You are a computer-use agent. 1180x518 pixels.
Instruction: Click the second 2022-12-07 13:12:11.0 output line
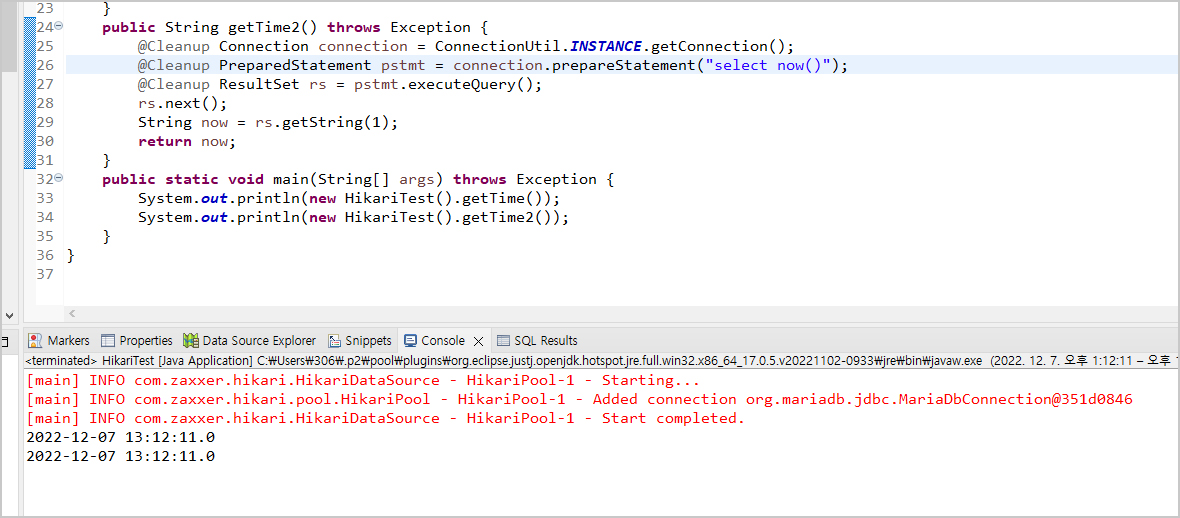point(120,456)
